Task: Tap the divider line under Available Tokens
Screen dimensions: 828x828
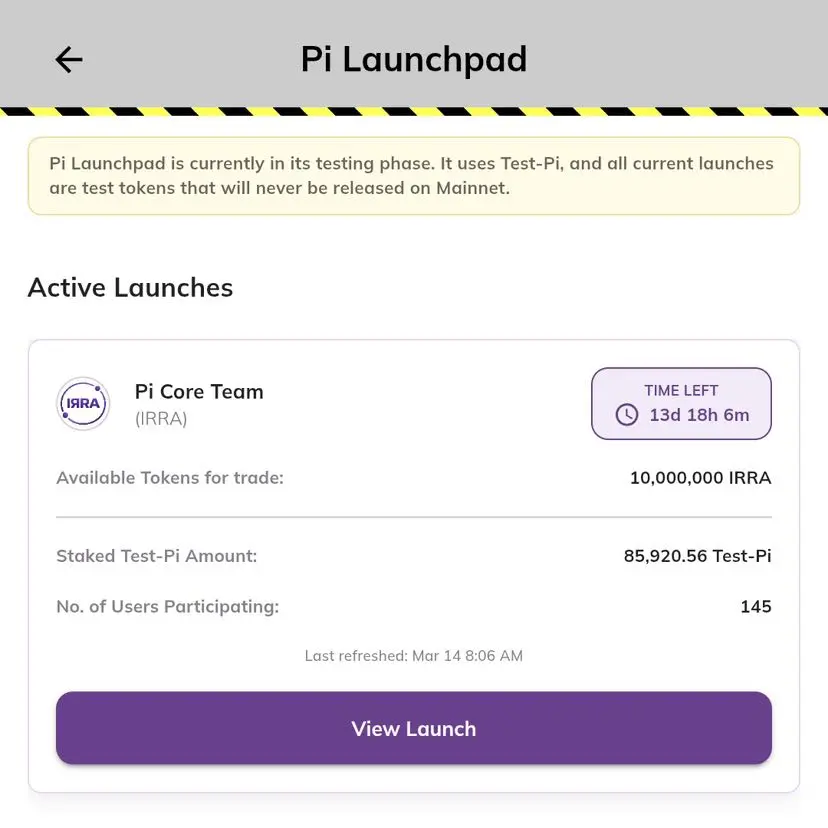Action: (414, 517)
